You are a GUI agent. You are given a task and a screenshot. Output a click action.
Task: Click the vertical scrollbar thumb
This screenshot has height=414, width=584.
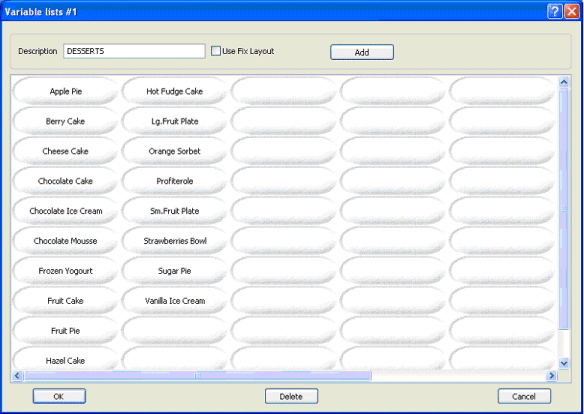pos(564,209)
